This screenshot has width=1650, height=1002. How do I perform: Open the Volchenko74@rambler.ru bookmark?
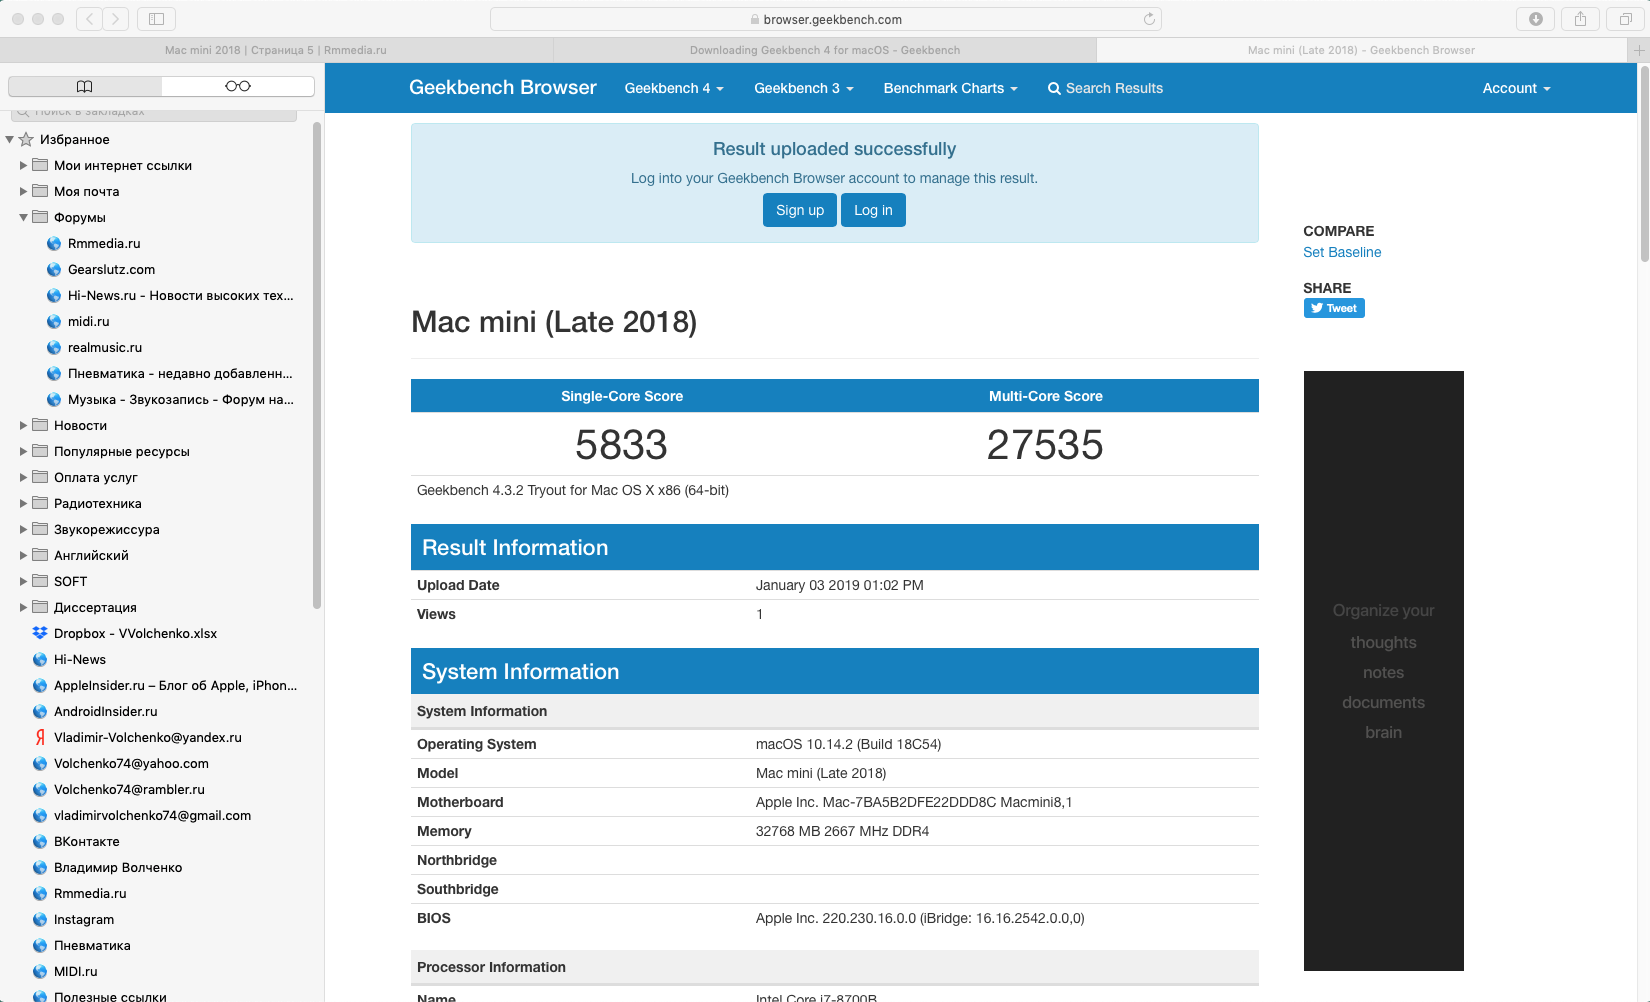click(129, 789)
